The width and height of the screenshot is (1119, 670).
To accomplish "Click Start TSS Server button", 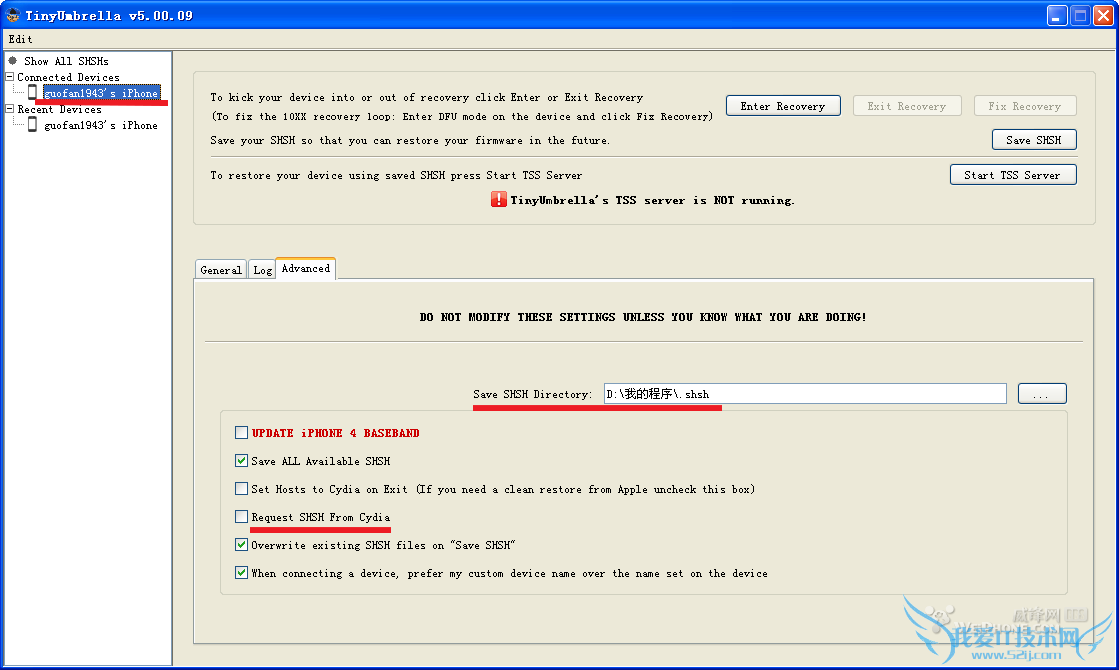I will point(1013,175).
